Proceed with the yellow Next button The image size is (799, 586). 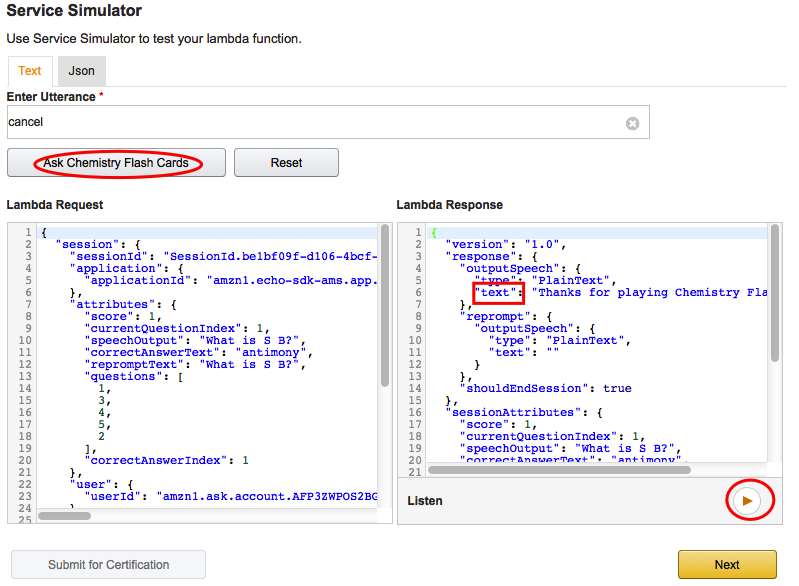point(727,565)
